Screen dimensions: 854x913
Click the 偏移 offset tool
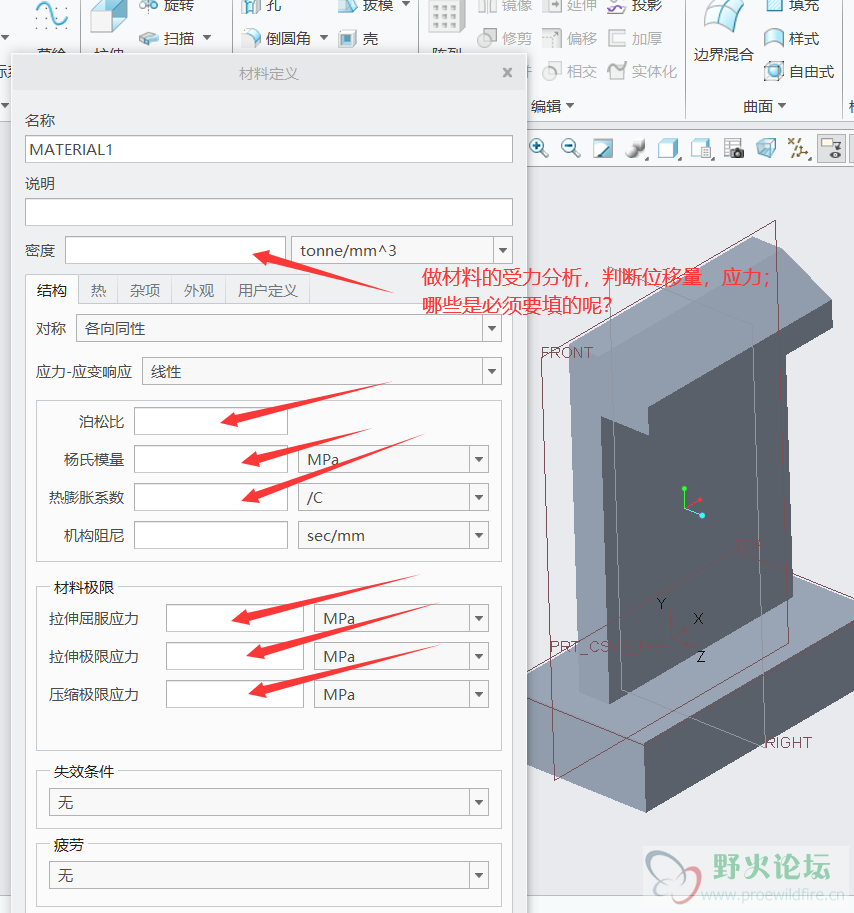pos(569,38)
